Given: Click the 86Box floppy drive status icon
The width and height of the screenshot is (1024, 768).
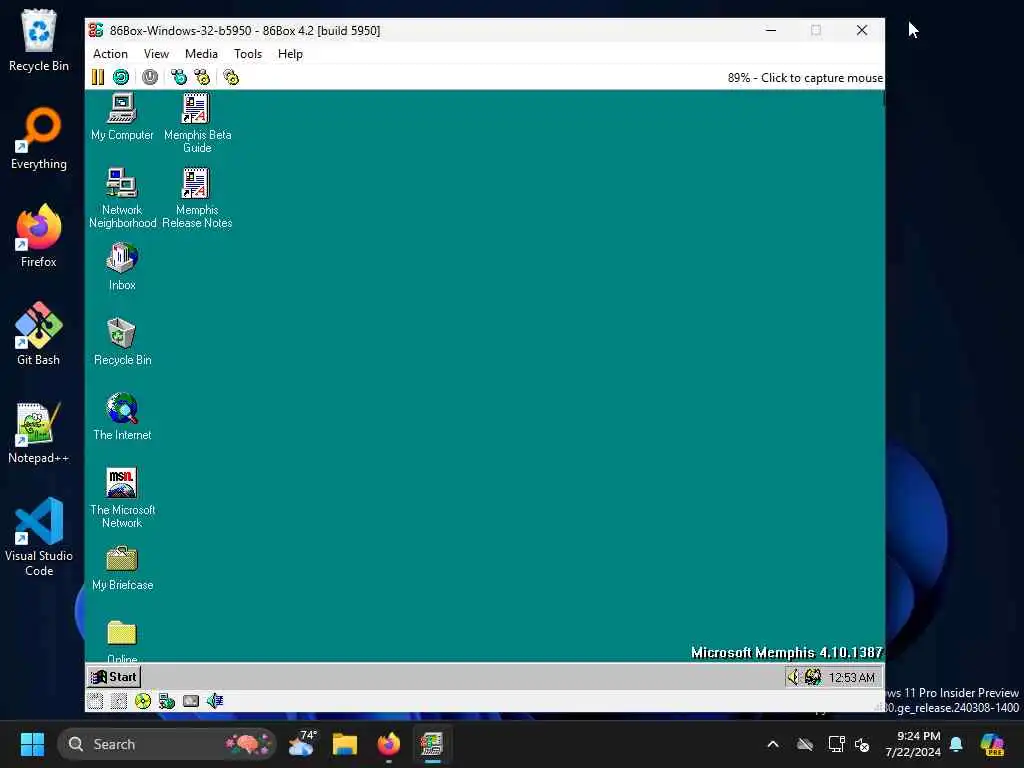Looking at the screenshot, I should [x=95, y=701].
